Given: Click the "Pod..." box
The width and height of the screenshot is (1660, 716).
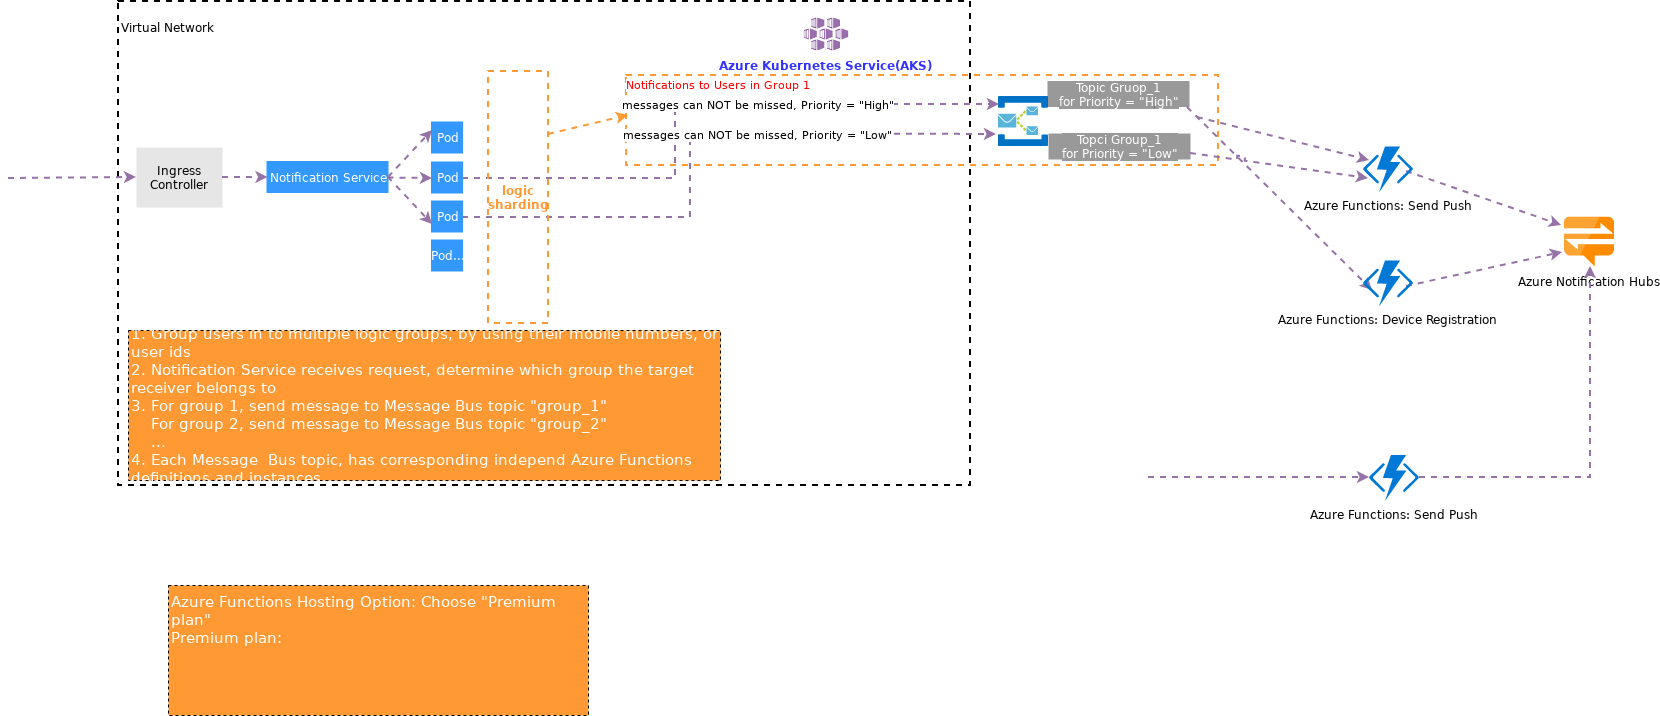Looking at the screenshot, I should [447, 255].
